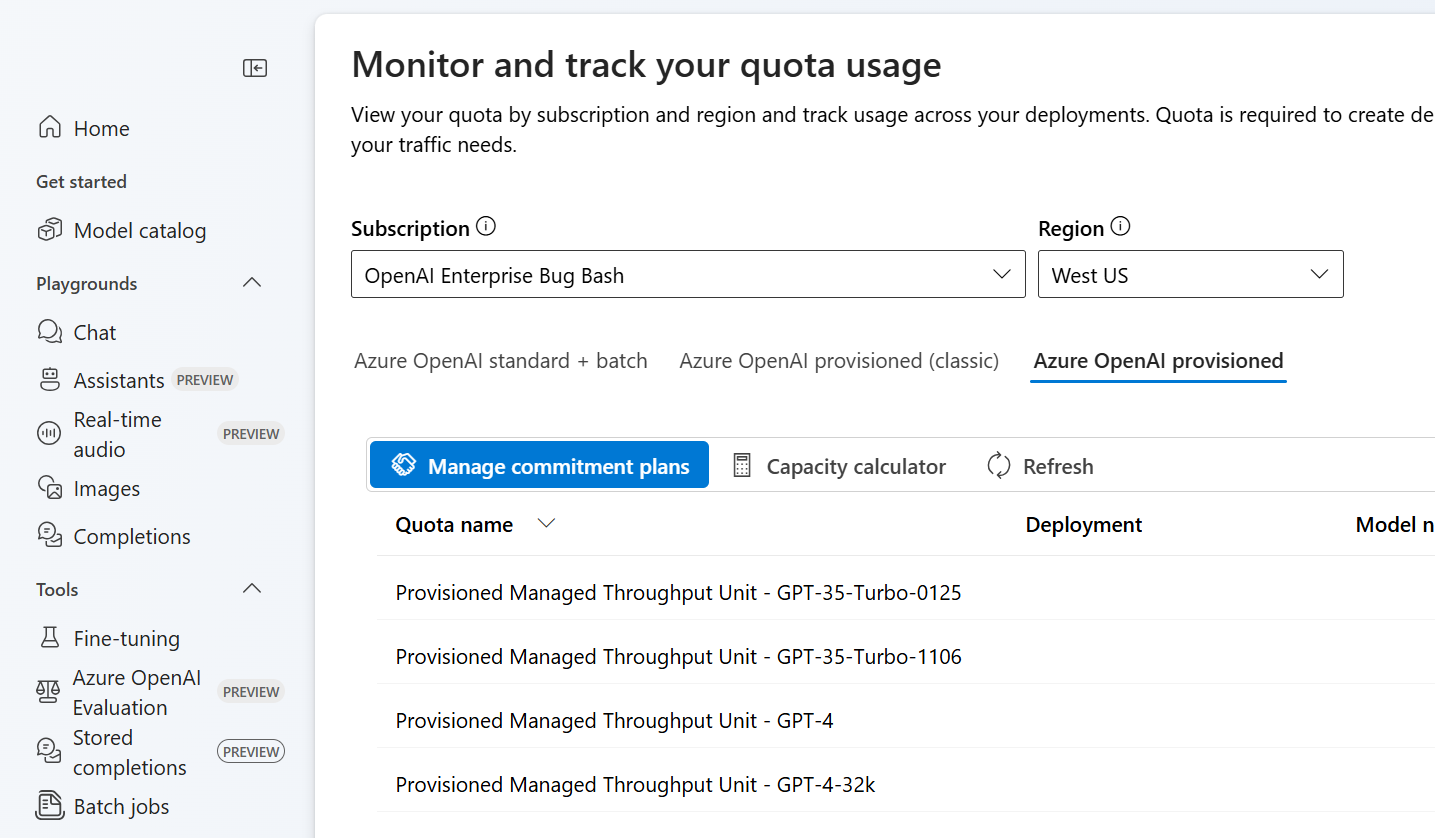Click the Images icon in sidebar

(x=49, y=488)
